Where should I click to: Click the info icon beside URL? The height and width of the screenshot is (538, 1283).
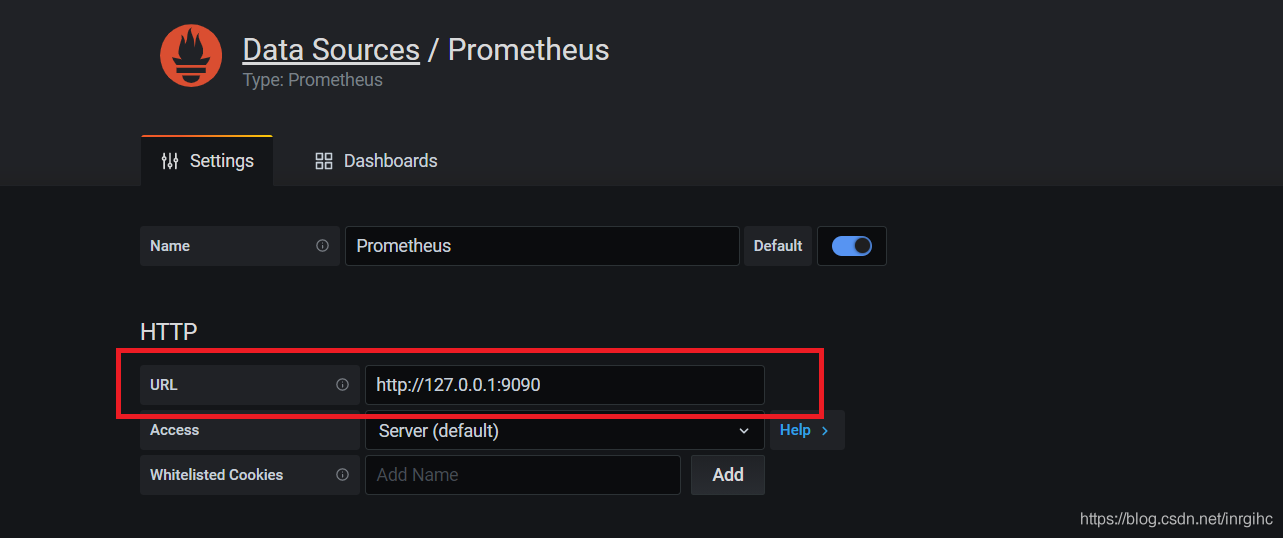(342, 385)
